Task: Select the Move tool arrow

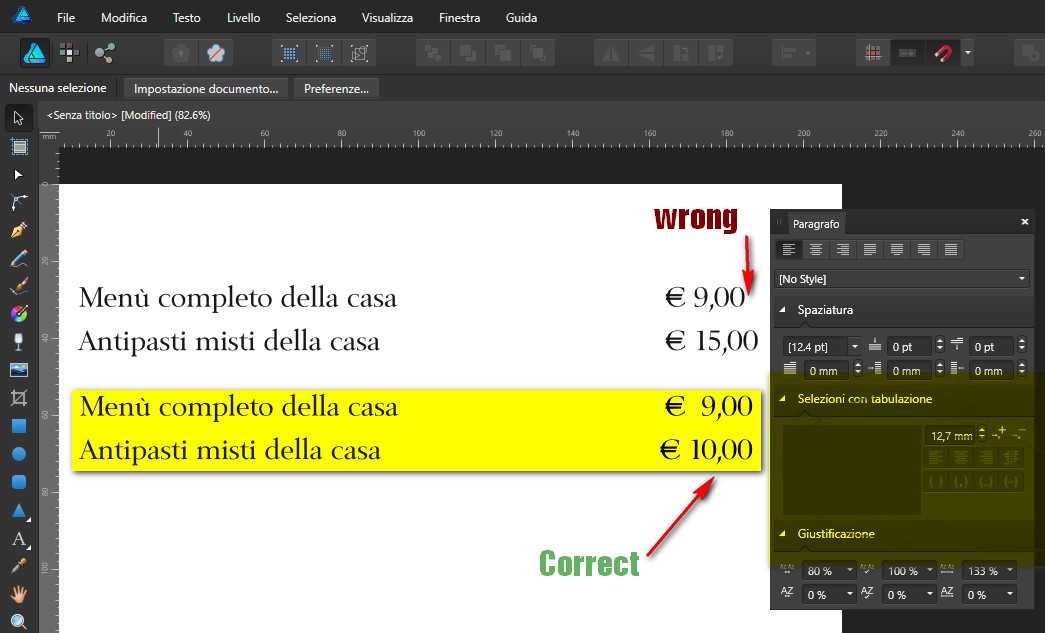Action: click(19, 118)
